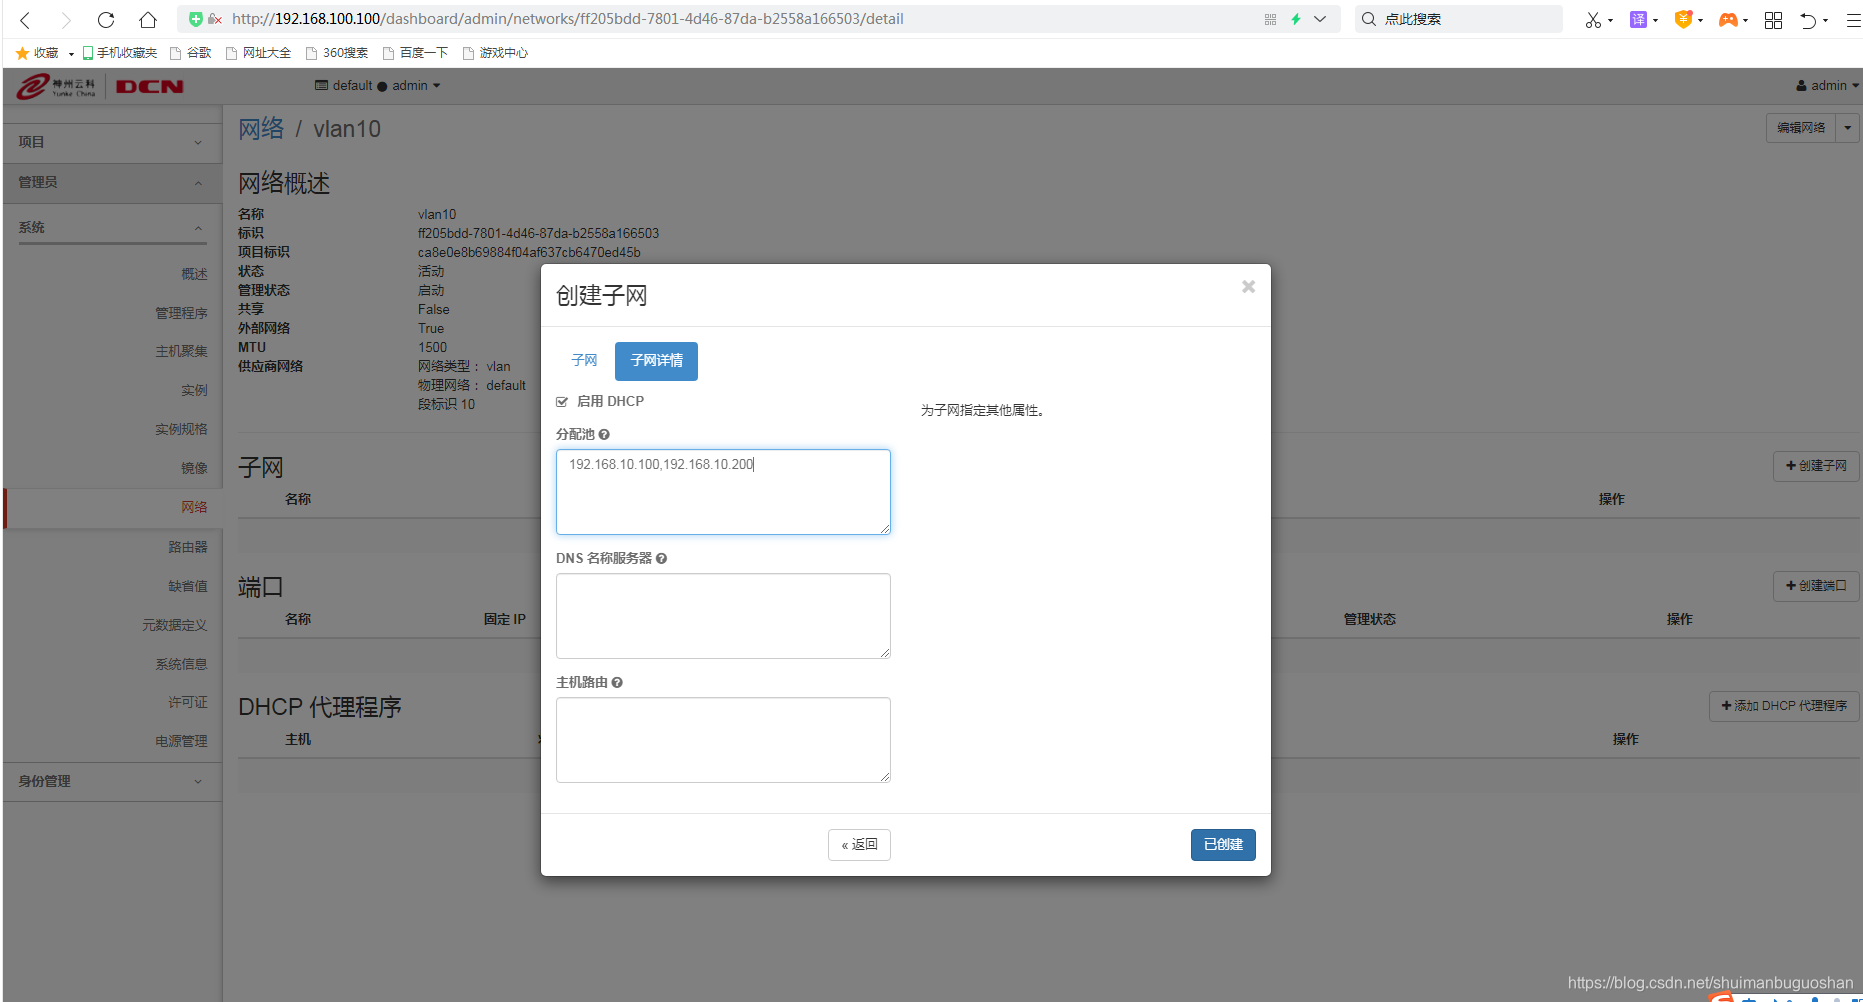The width and height of the screenshot is (1863, 1002).
Task: Open the 360搜索 bookmark
Action: tap(337, 53)
